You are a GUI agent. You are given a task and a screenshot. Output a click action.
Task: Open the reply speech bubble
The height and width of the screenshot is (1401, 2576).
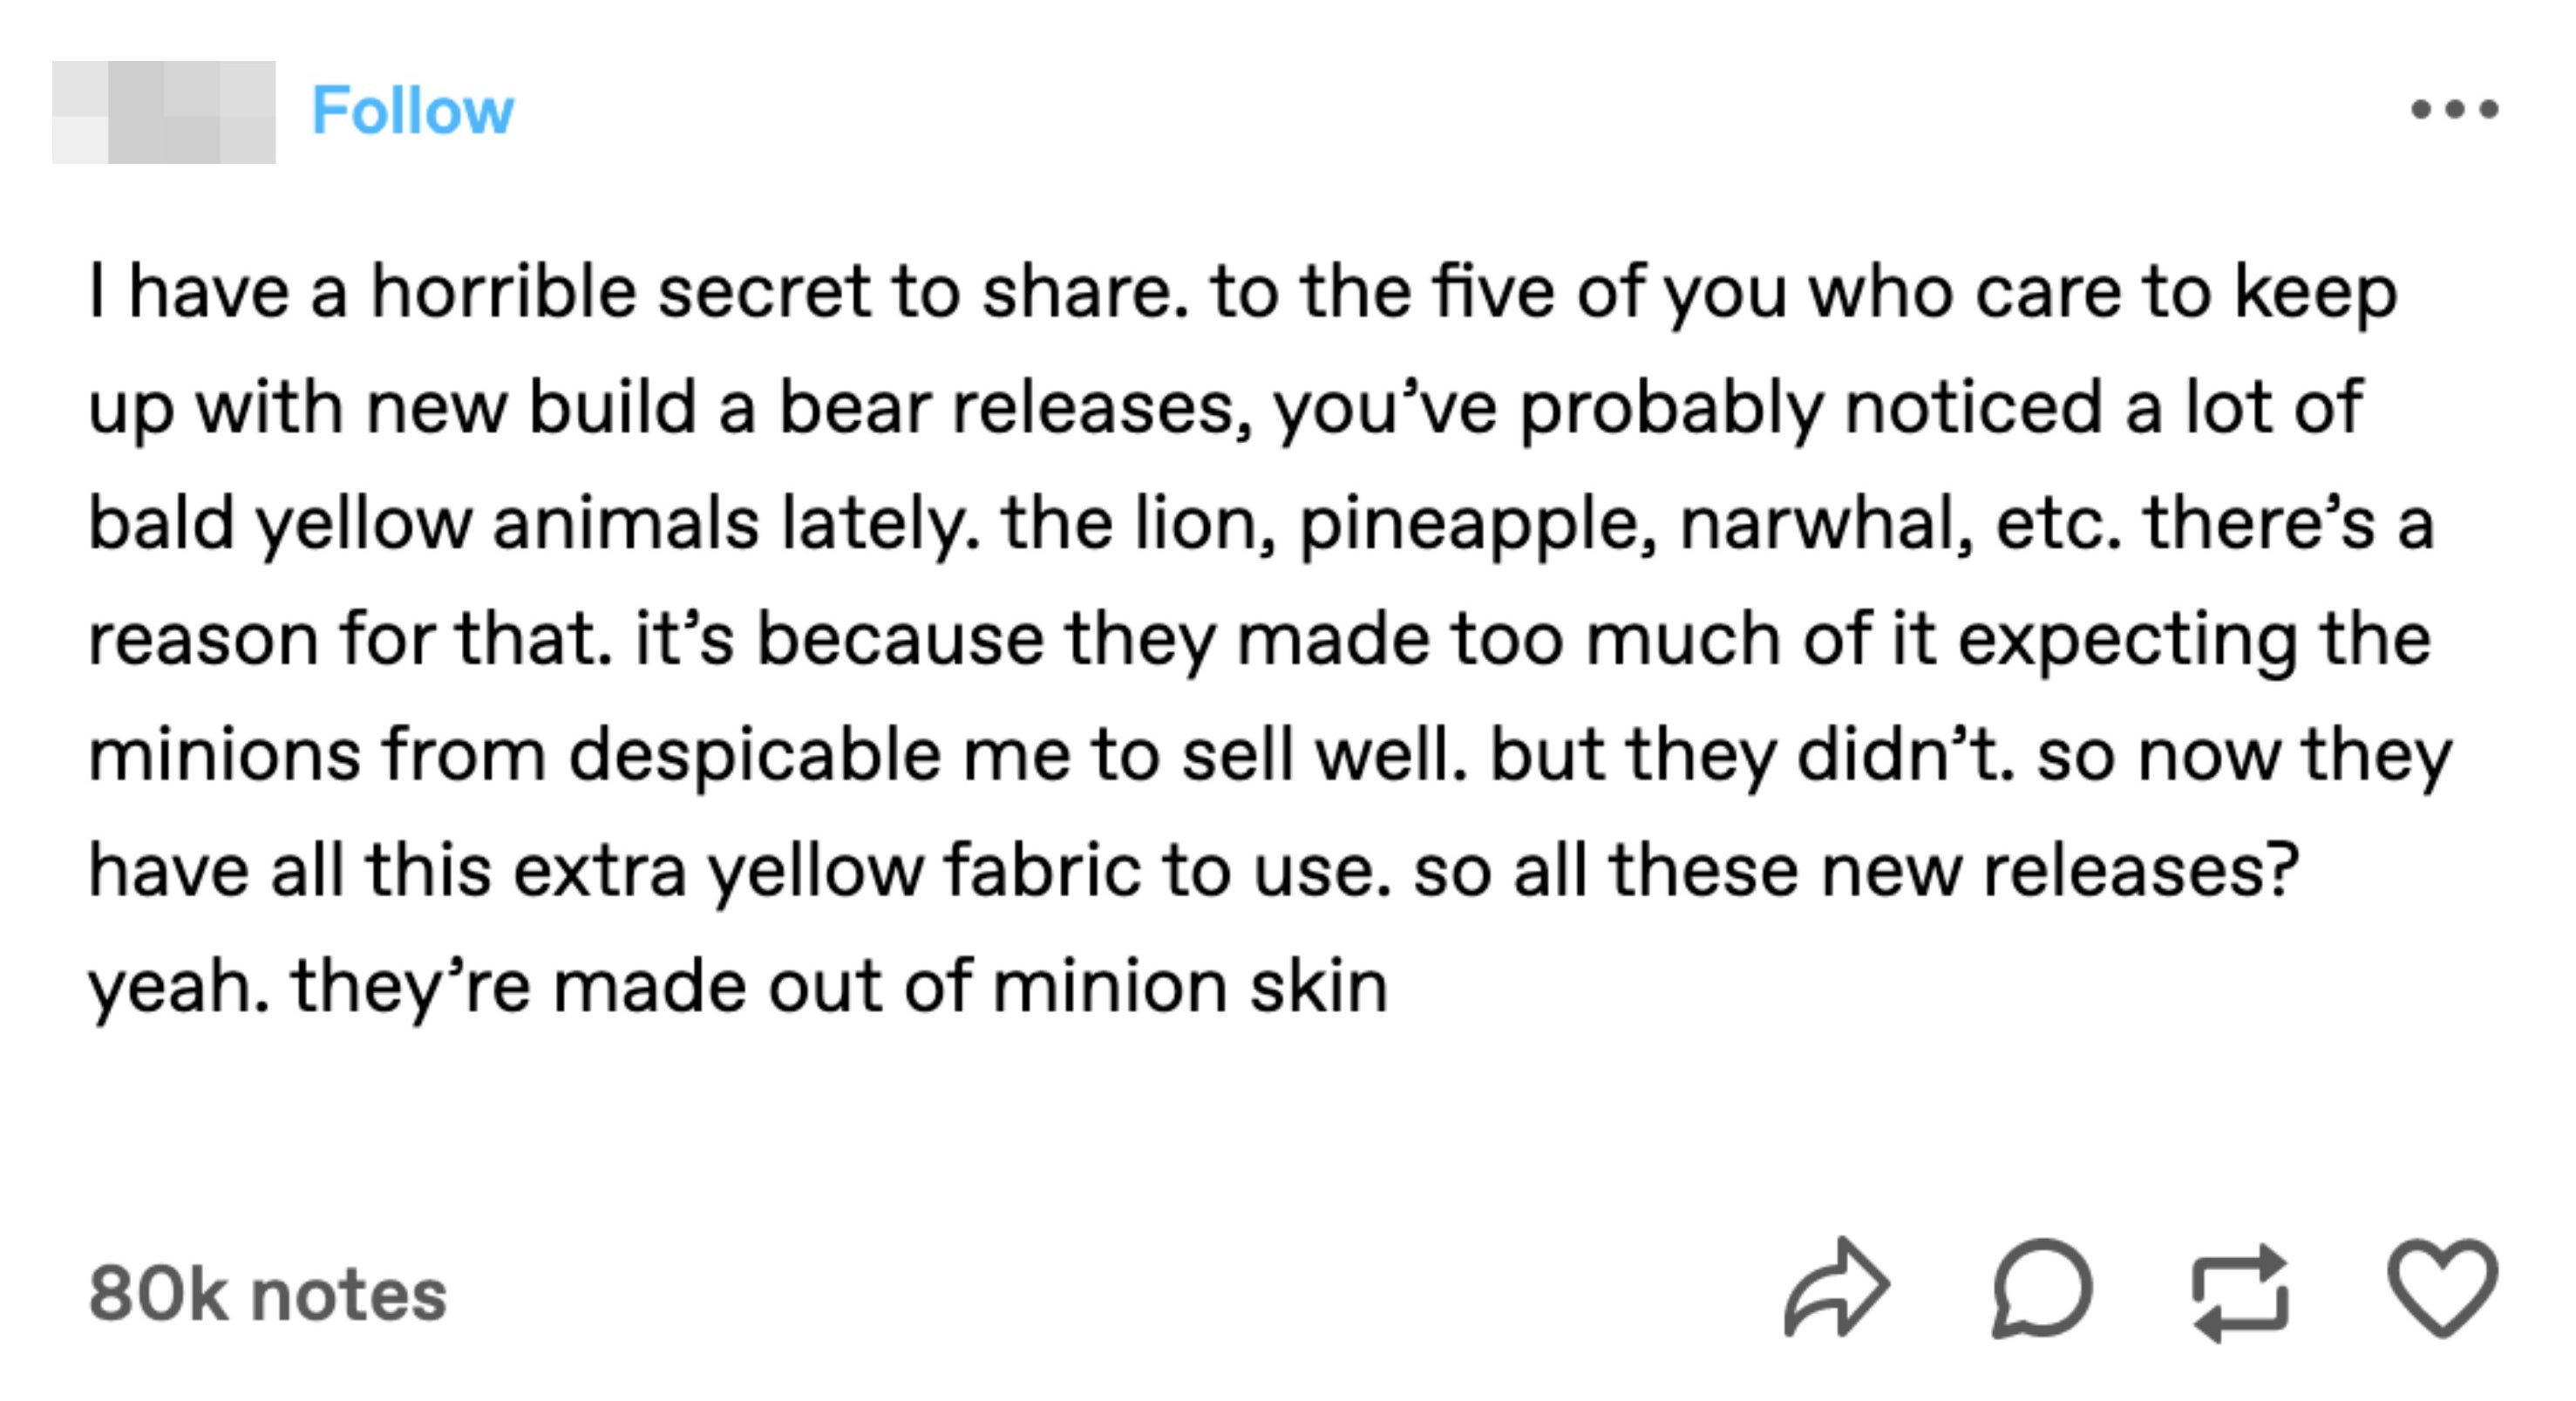[2041, 1289]
